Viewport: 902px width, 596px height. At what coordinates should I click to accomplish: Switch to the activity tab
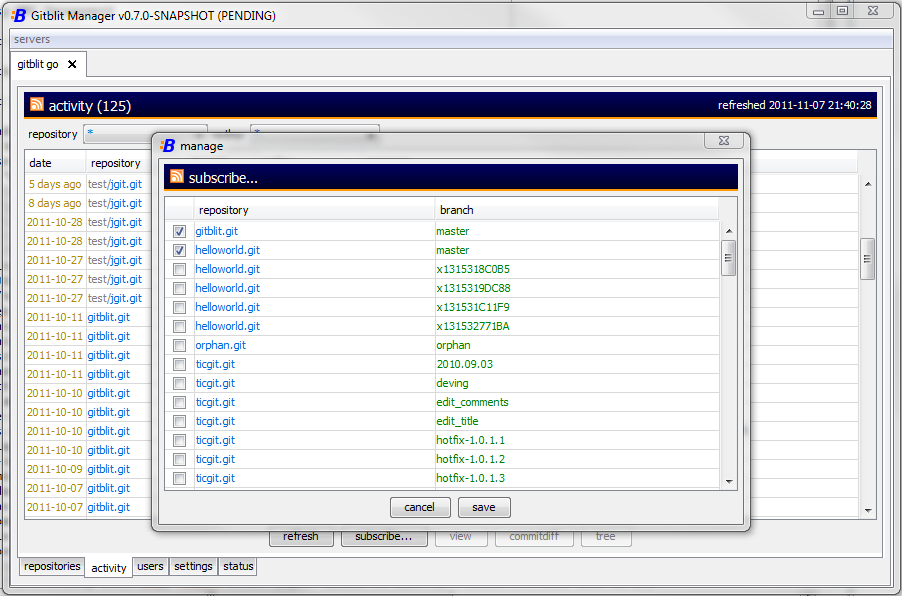(108, 568)
